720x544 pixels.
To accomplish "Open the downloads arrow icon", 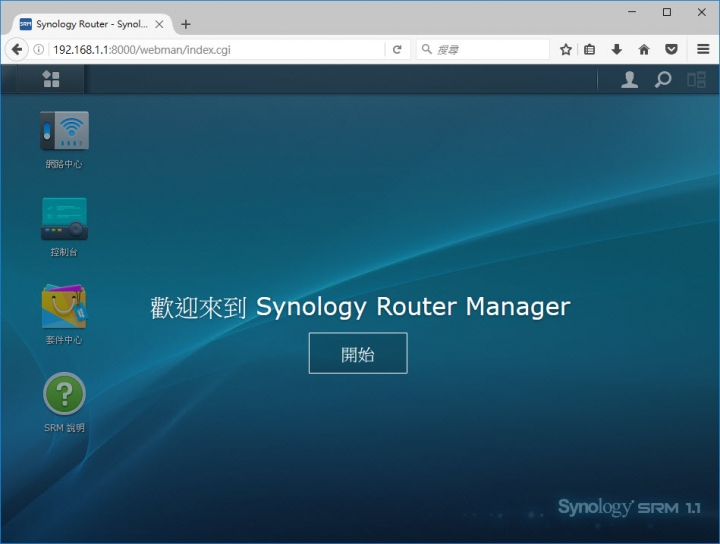I will 617,49.
